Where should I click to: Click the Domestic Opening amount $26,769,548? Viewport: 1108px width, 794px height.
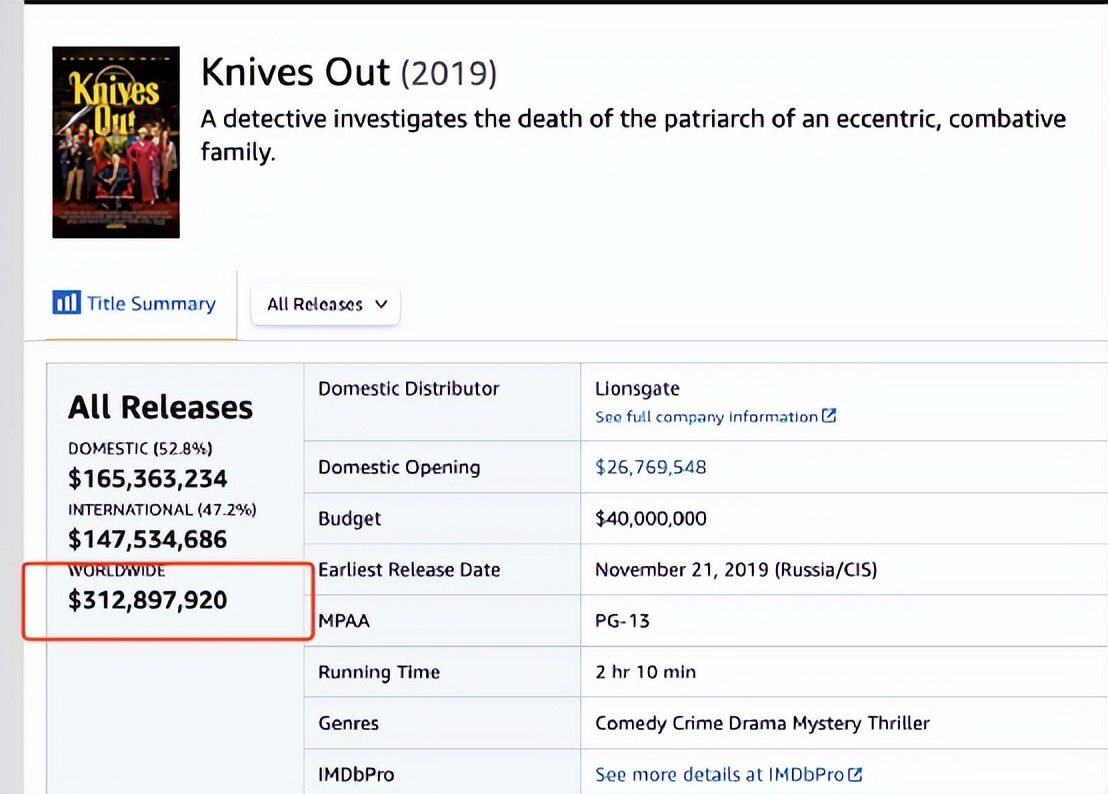pyautogui.click(x=652, y=467)
